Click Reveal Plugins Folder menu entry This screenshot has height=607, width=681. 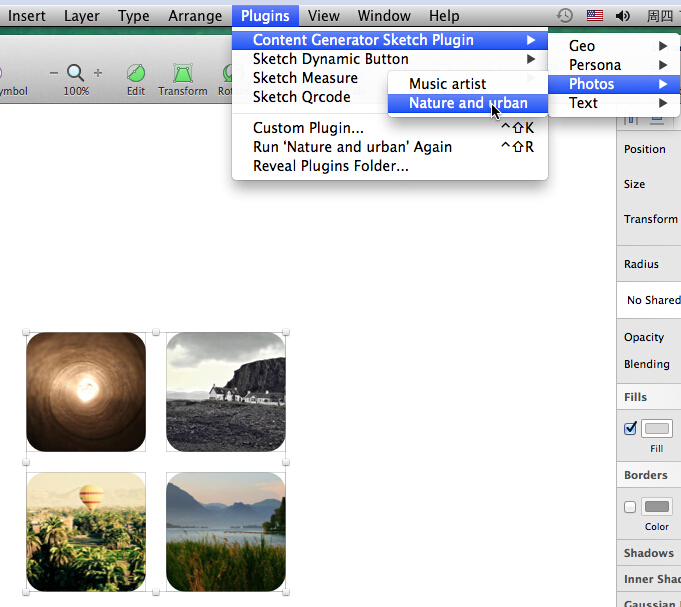tap(330, 166)
